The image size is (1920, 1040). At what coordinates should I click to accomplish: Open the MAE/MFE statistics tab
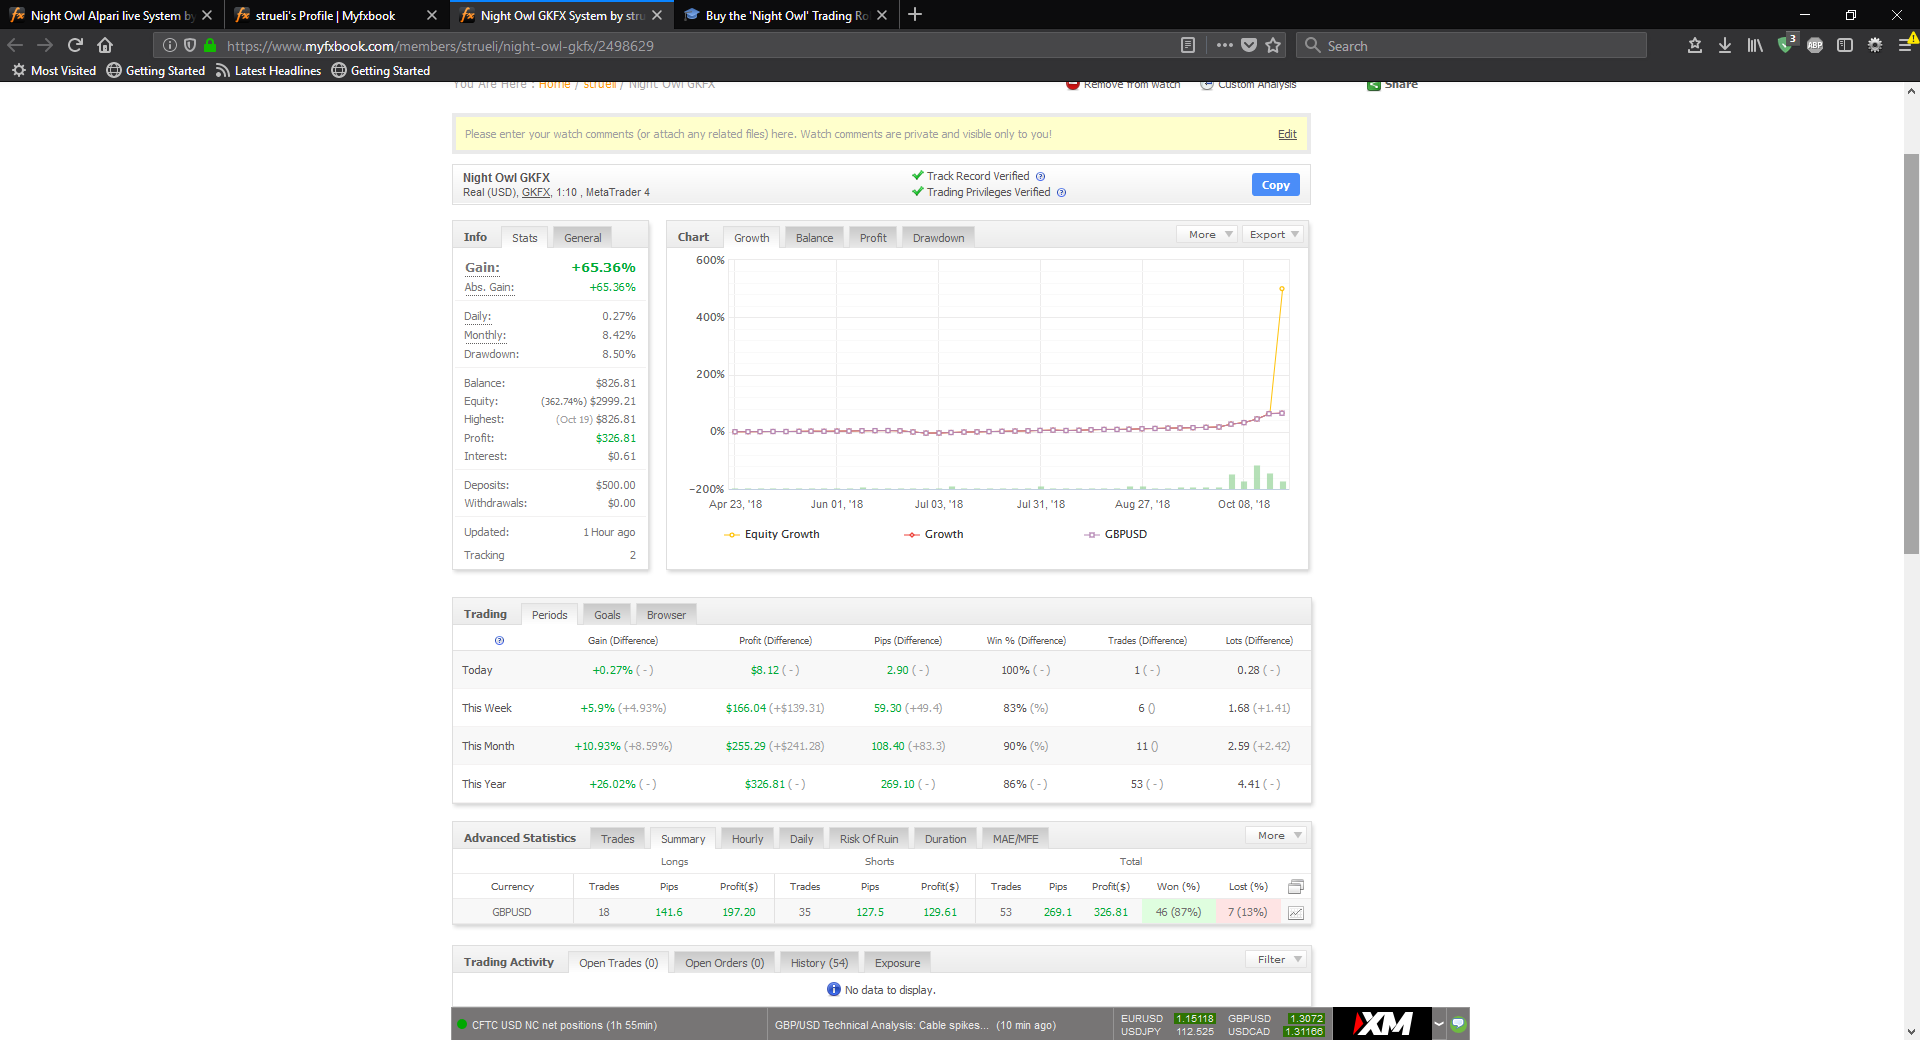point(1015,839)
